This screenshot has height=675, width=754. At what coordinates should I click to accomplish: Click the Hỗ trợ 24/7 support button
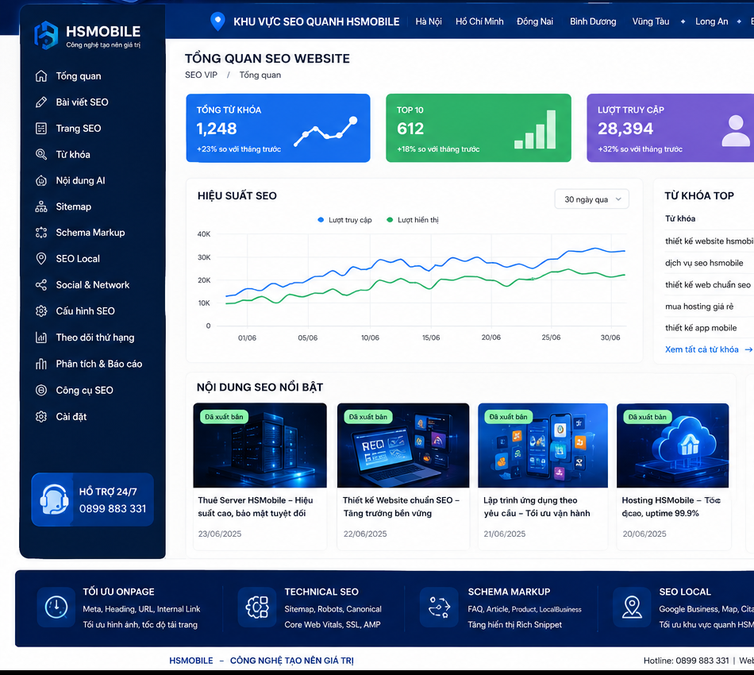(x=92, y=500)
